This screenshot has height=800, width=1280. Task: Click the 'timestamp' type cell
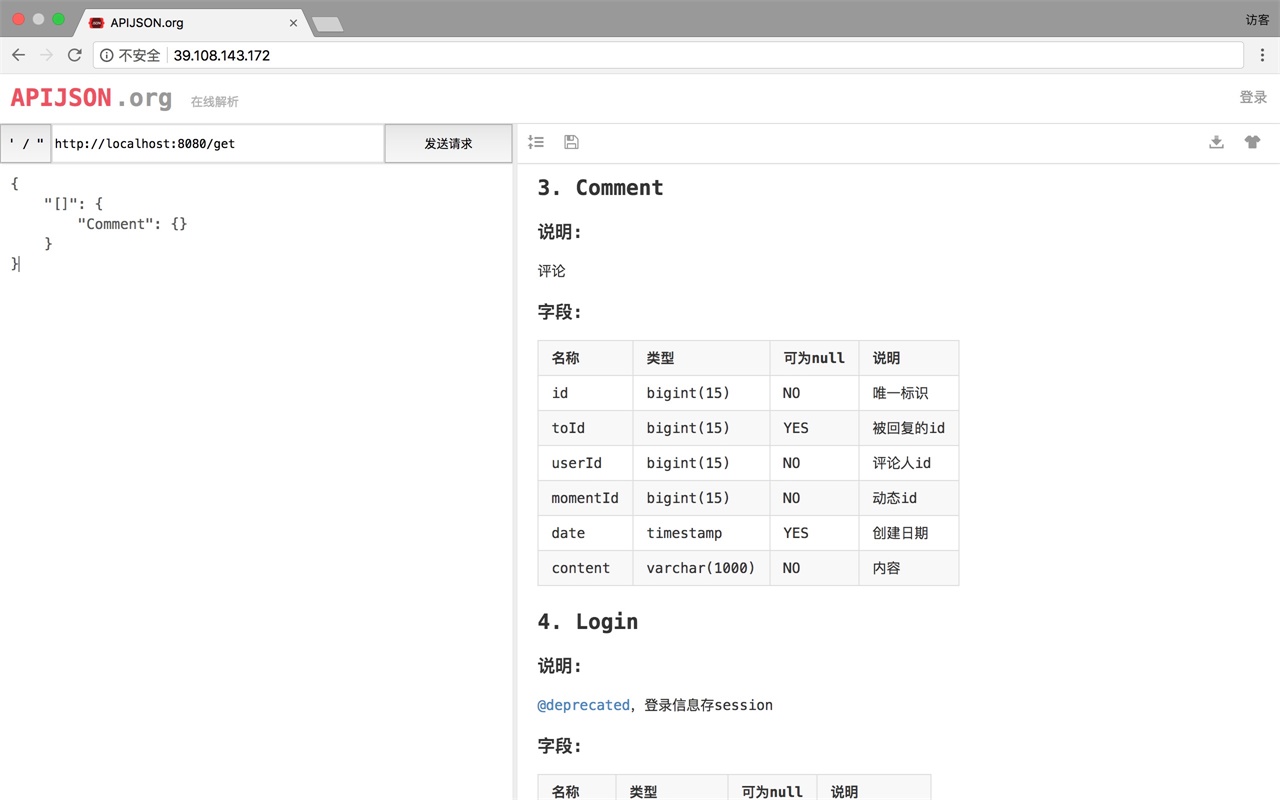click(701, 533)
